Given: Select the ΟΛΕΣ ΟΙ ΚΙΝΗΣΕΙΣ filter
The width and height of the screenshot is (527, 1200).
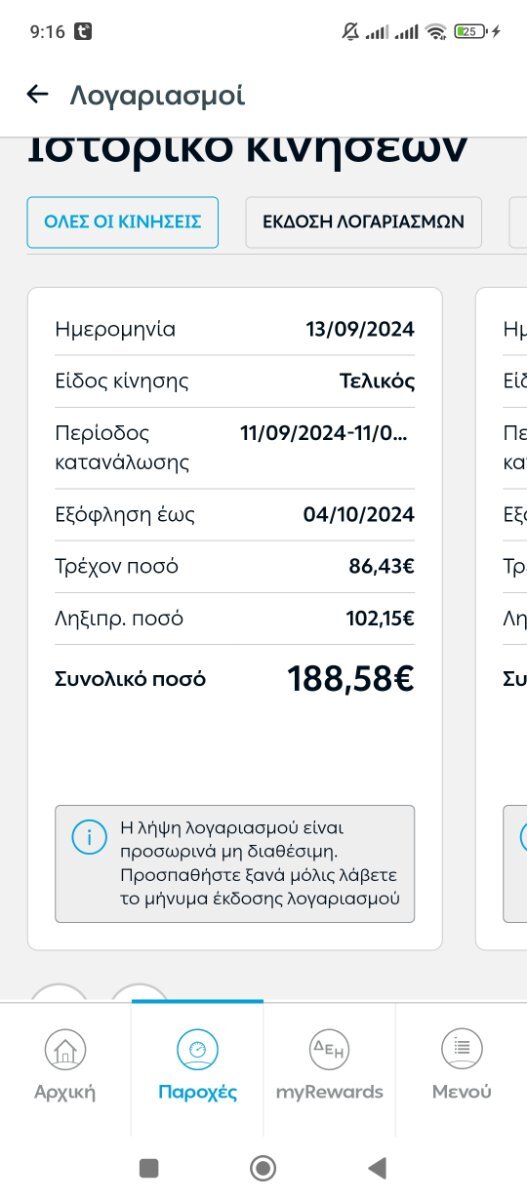Looking at the screenshot, I should 122,222.
